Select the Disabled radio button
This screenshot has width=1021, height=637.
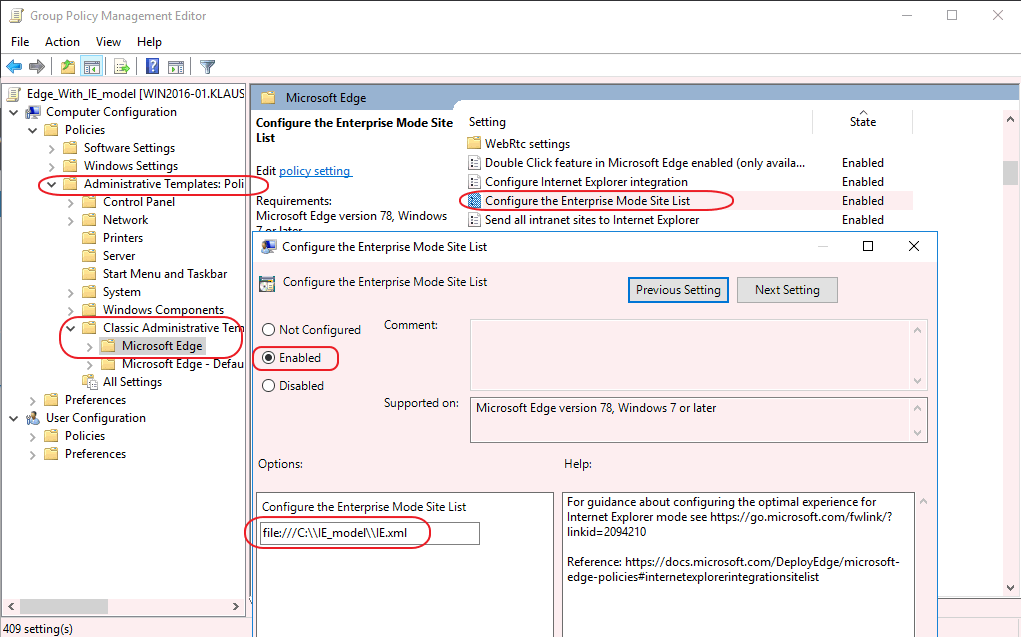tap(269, 386)
